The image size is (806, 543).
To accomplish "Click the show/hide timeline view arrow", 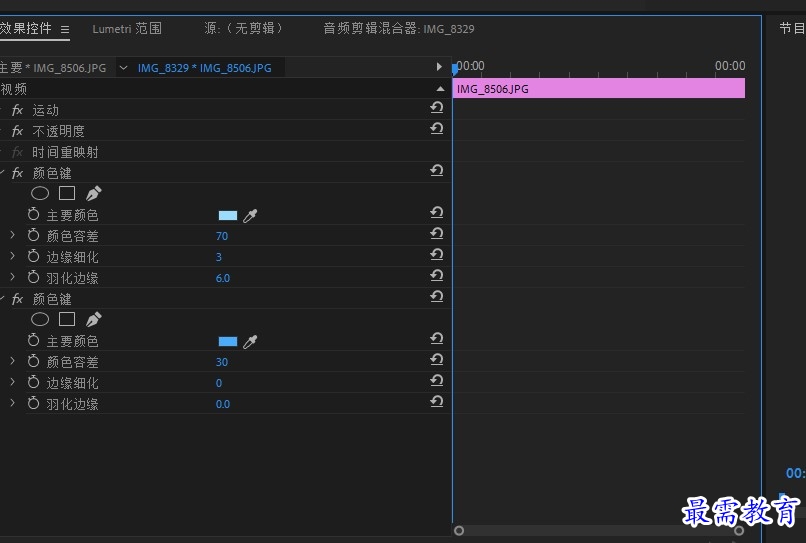I will click(438, 66).
